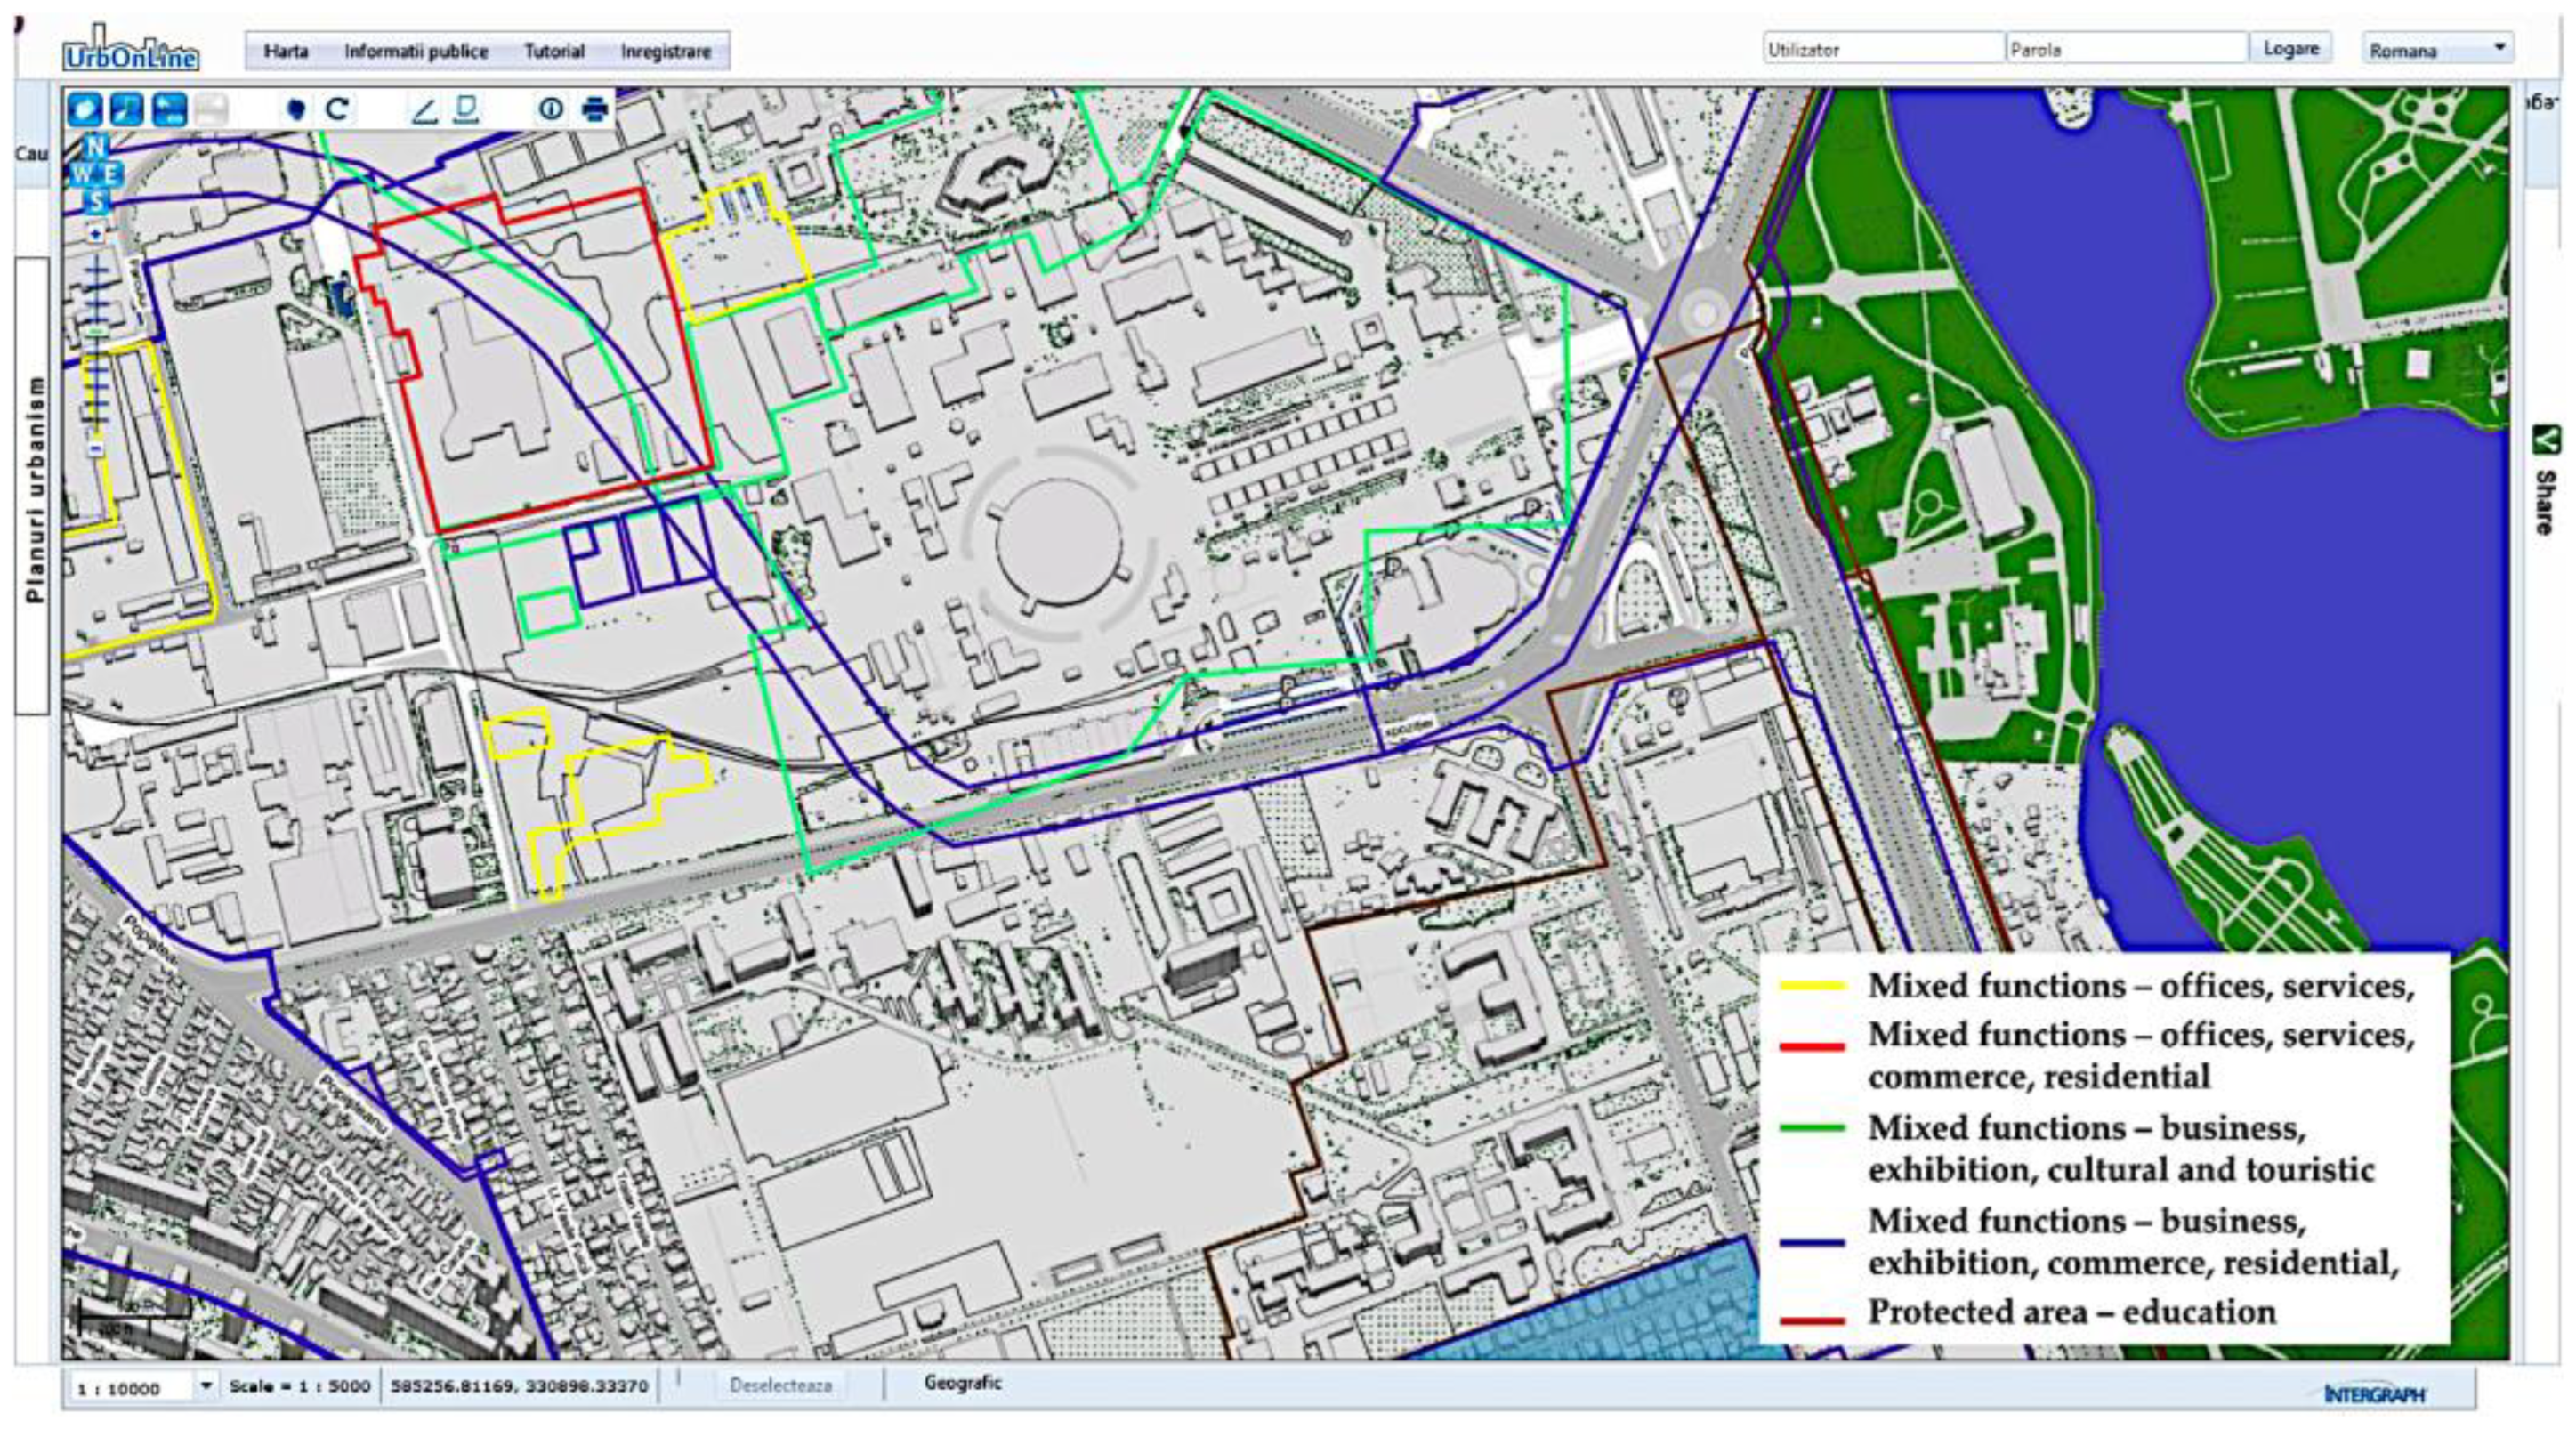This screenshot has height=1437, width=2576.
Task: Pan north with the N compass button
Action: pyautogui.click(x=96, y=147)
